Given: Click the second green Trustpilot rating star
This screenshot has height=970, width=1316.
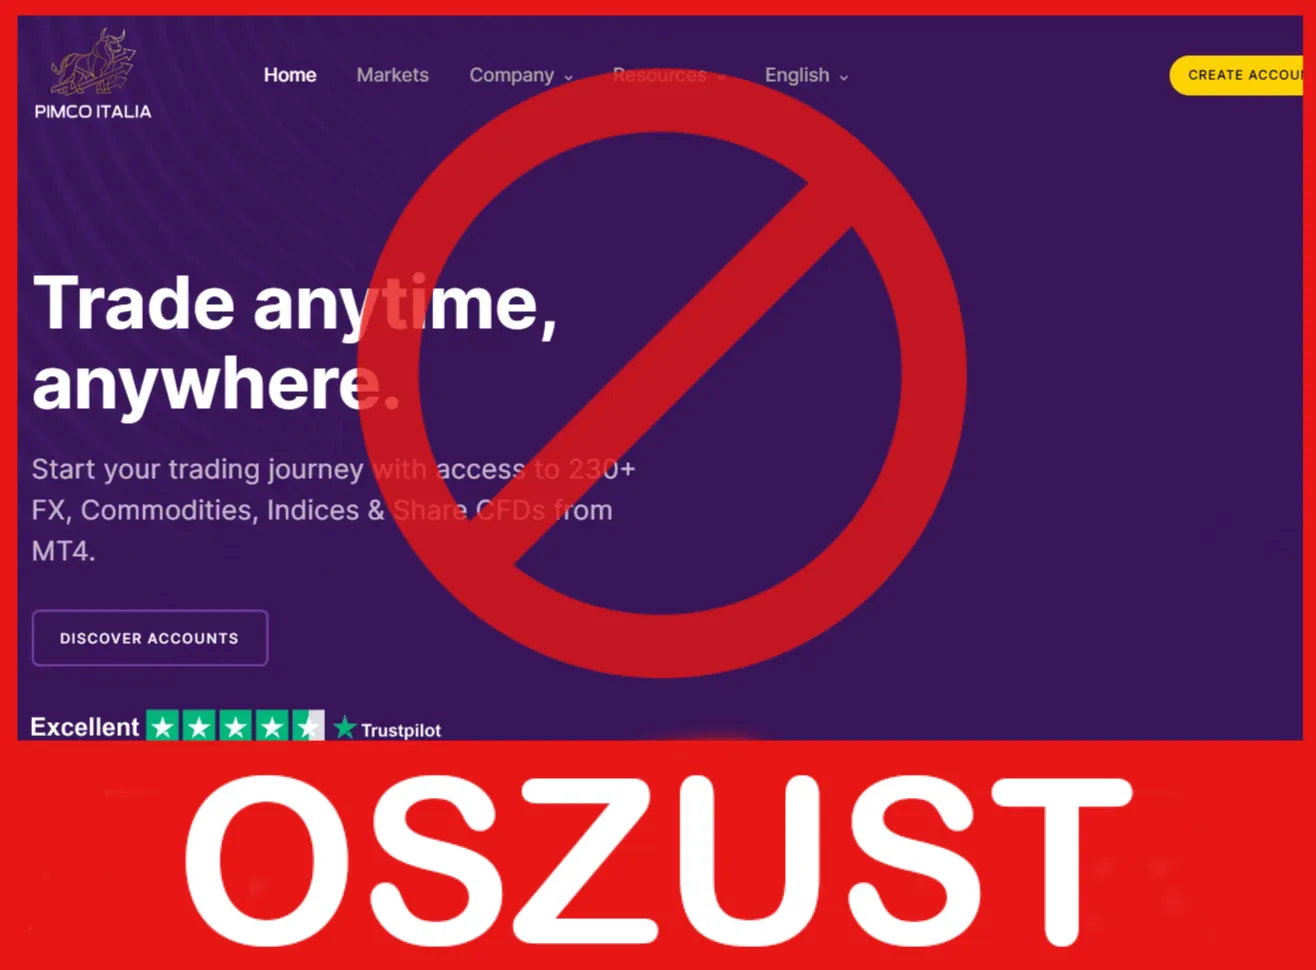Looking at the screenshot, I should (x=199, y=726).
